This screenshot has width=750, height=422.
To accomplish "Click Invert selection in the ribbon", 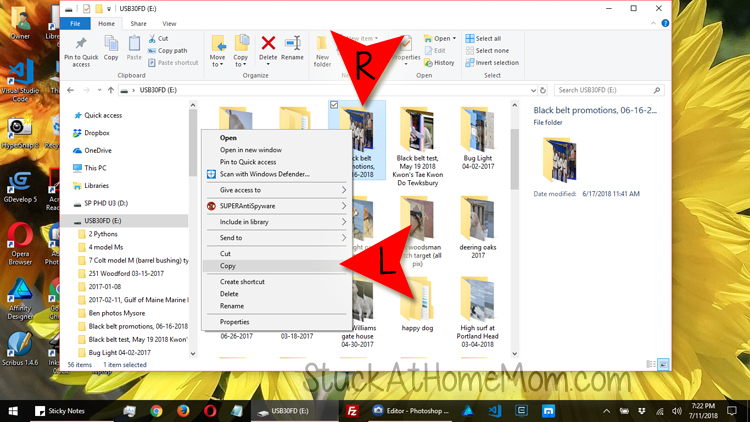I will click(x=492, y=63).
